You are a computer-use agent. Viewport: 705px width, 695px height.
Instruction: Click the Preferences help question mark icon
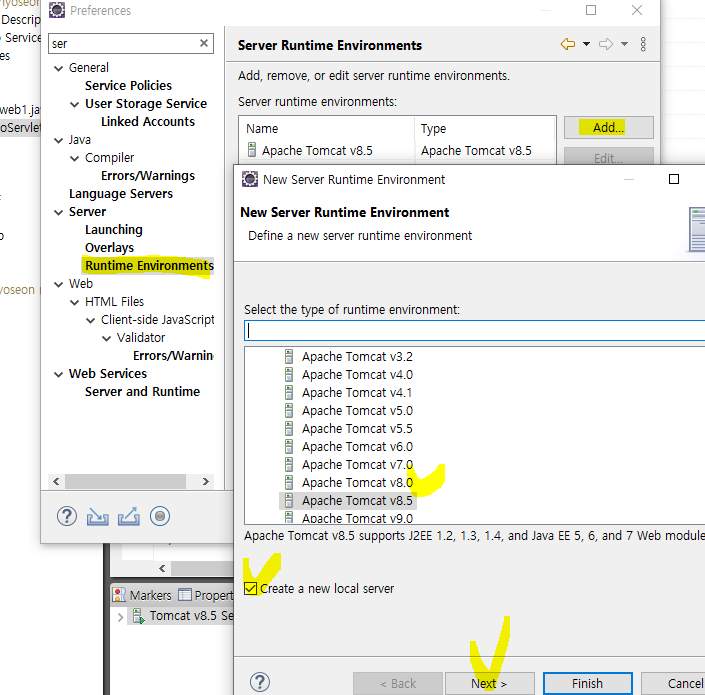pyautogui.click(x=67, y=517)
